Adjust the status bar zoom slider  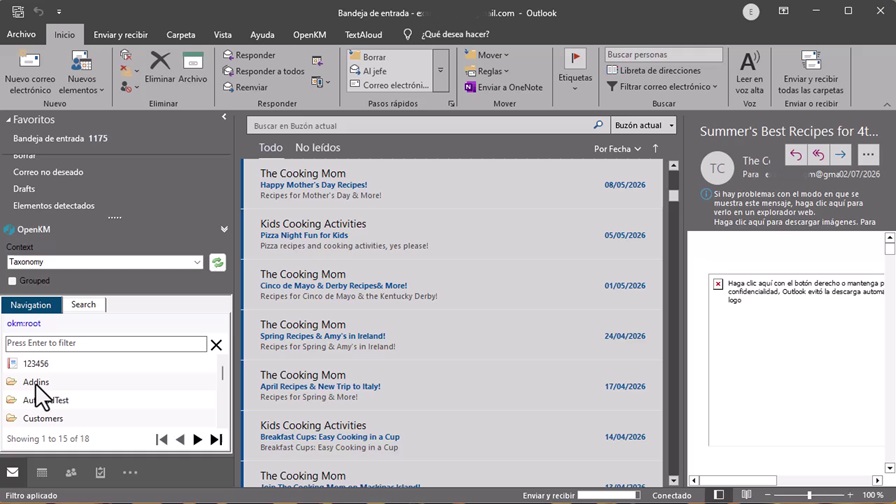(x=809, y=495)
